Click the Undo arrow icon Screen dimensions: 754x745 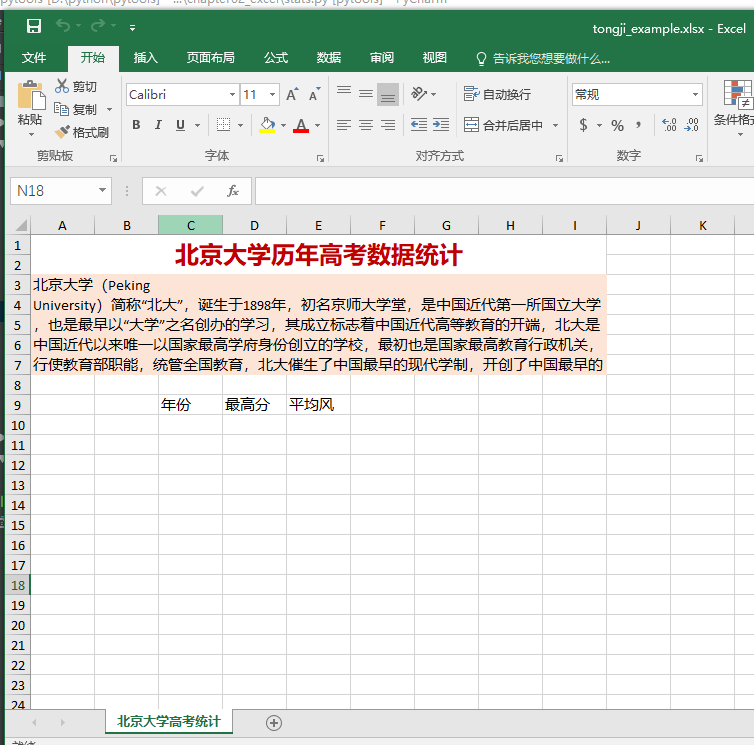coord(63,25)
